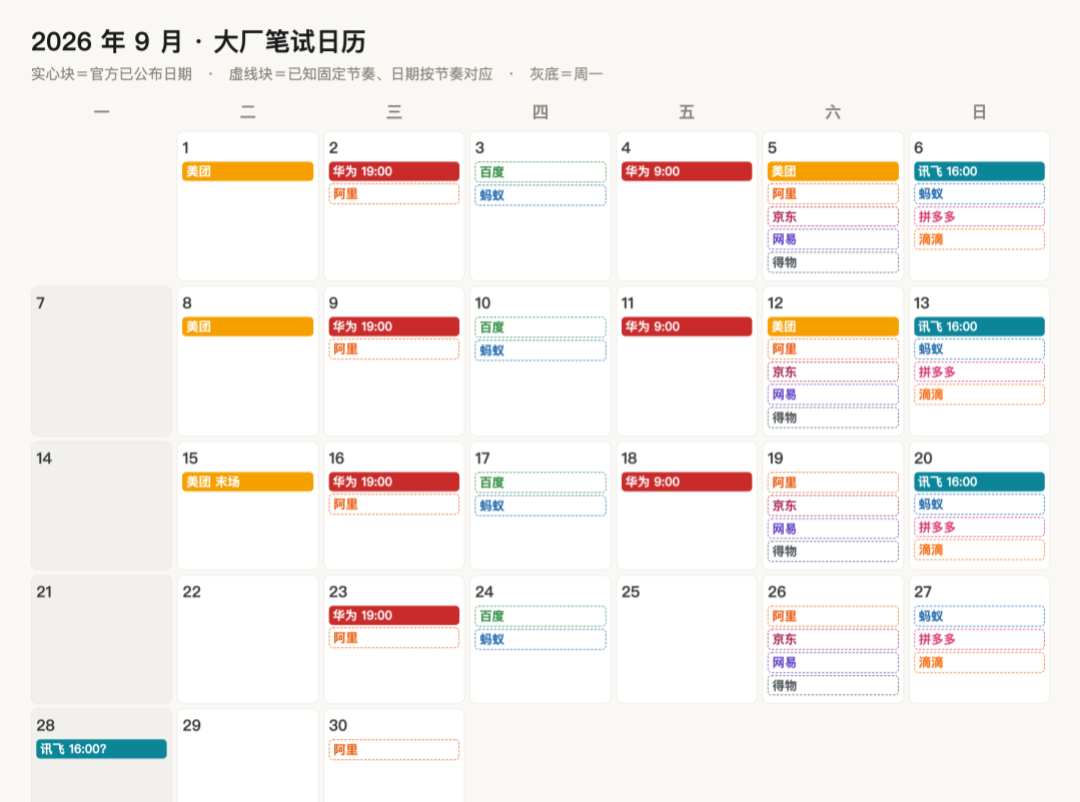Select the 阿里 block on September 9
The image size is (1080, 802).
click(394, 349)
